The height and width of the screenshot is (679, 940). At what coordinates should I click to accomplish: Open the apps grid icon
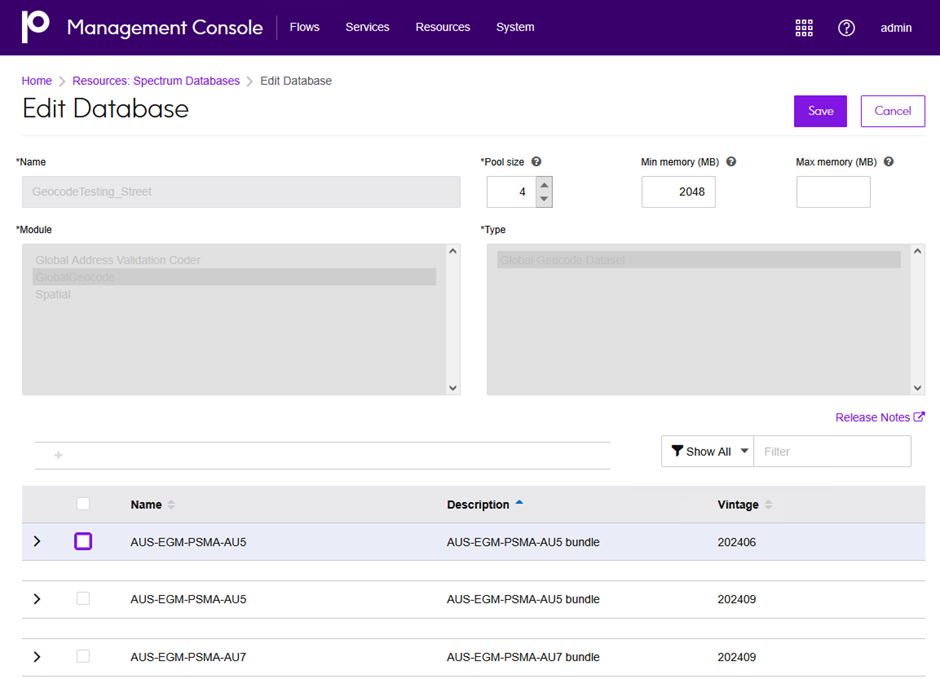[x=804, y=28]
